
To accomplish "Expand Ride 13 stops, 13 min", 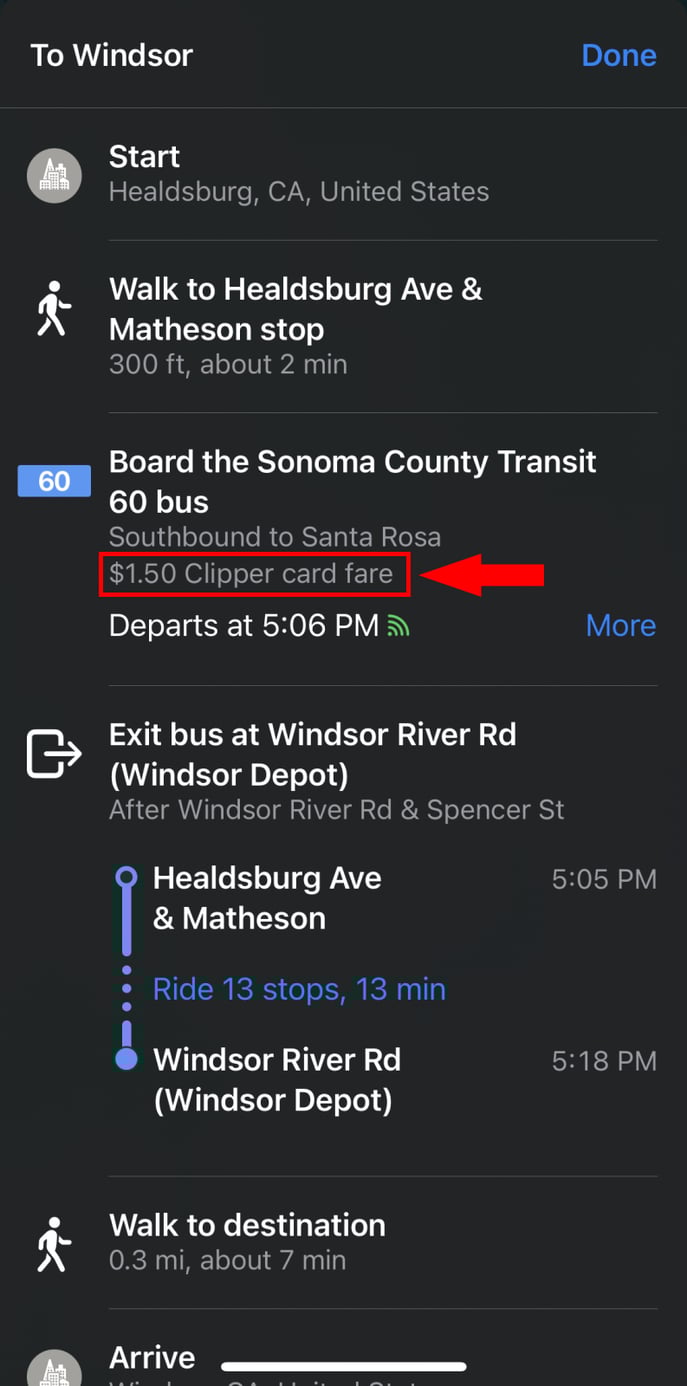I will coord(299,989).
